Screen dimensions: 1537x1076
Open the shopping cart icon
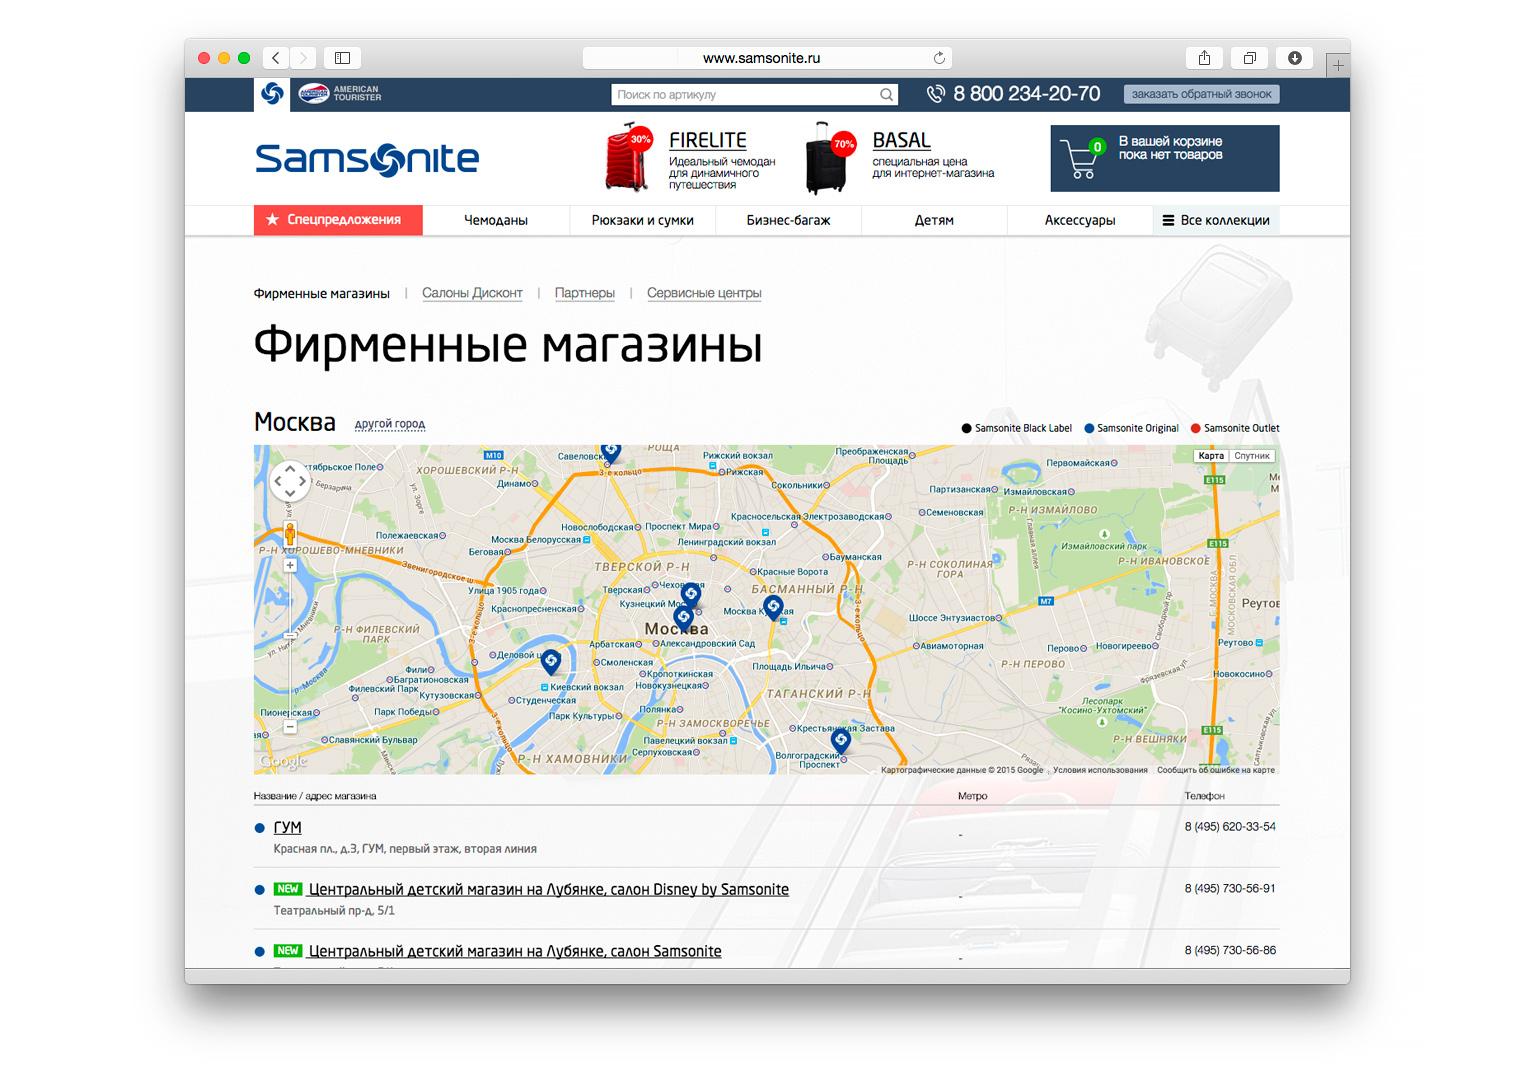[x=1083, y=159]
